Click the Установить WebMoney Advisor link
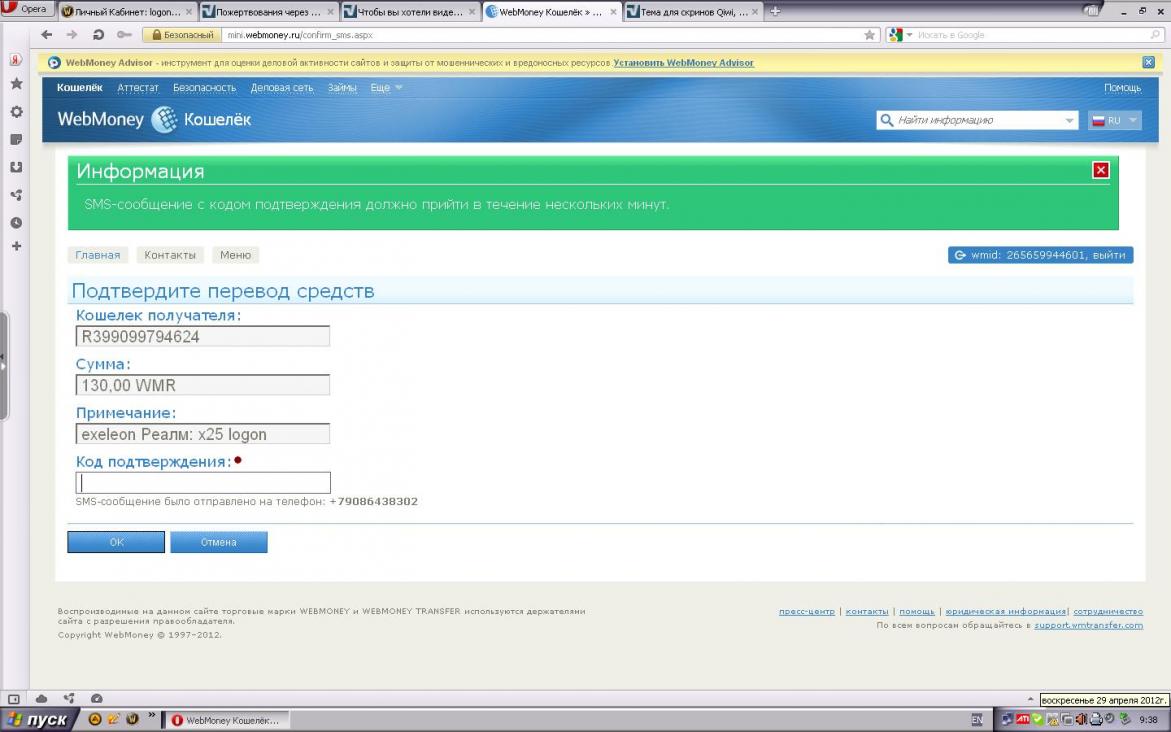The width and height of the screenshot is (1171, 732). point(683,63)
